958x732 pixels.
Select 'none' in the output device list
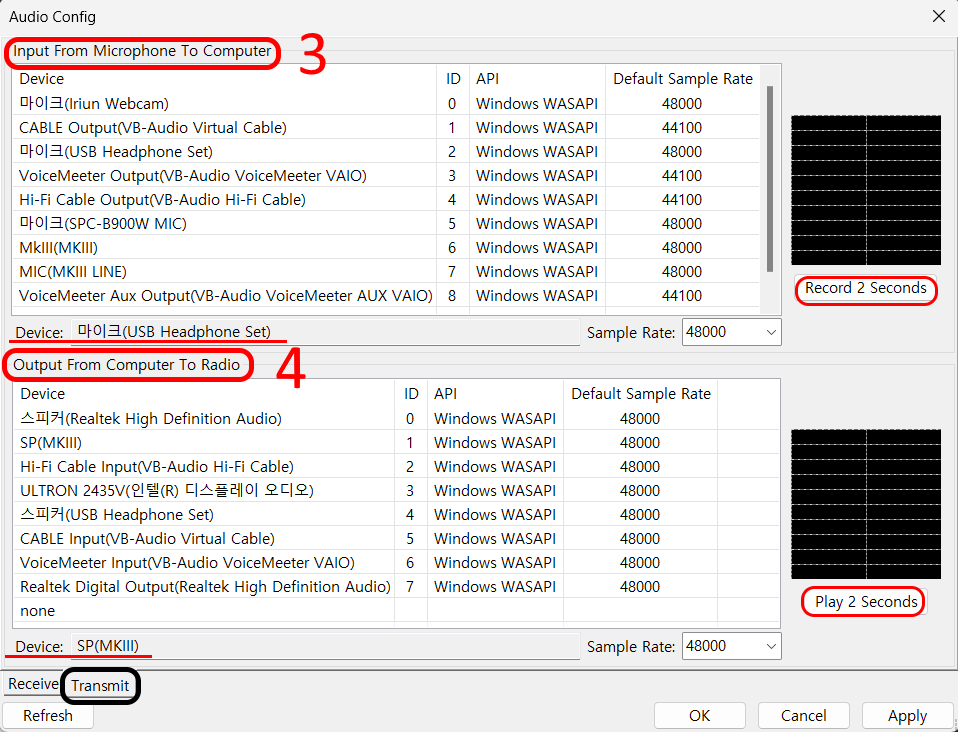pos(38,611)
